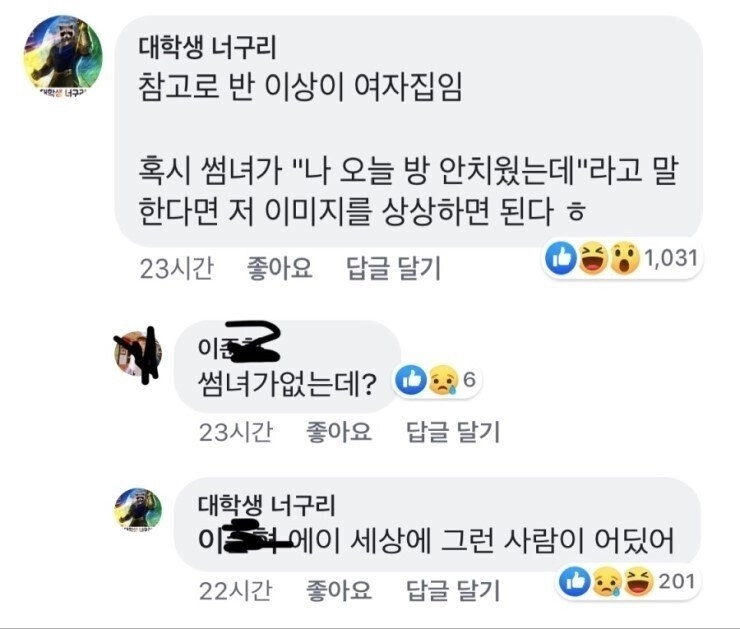Reply to the '썸녀가없는데?' comment
The image size is (740, 629).
pyautogui.click(x=452, y=432)
